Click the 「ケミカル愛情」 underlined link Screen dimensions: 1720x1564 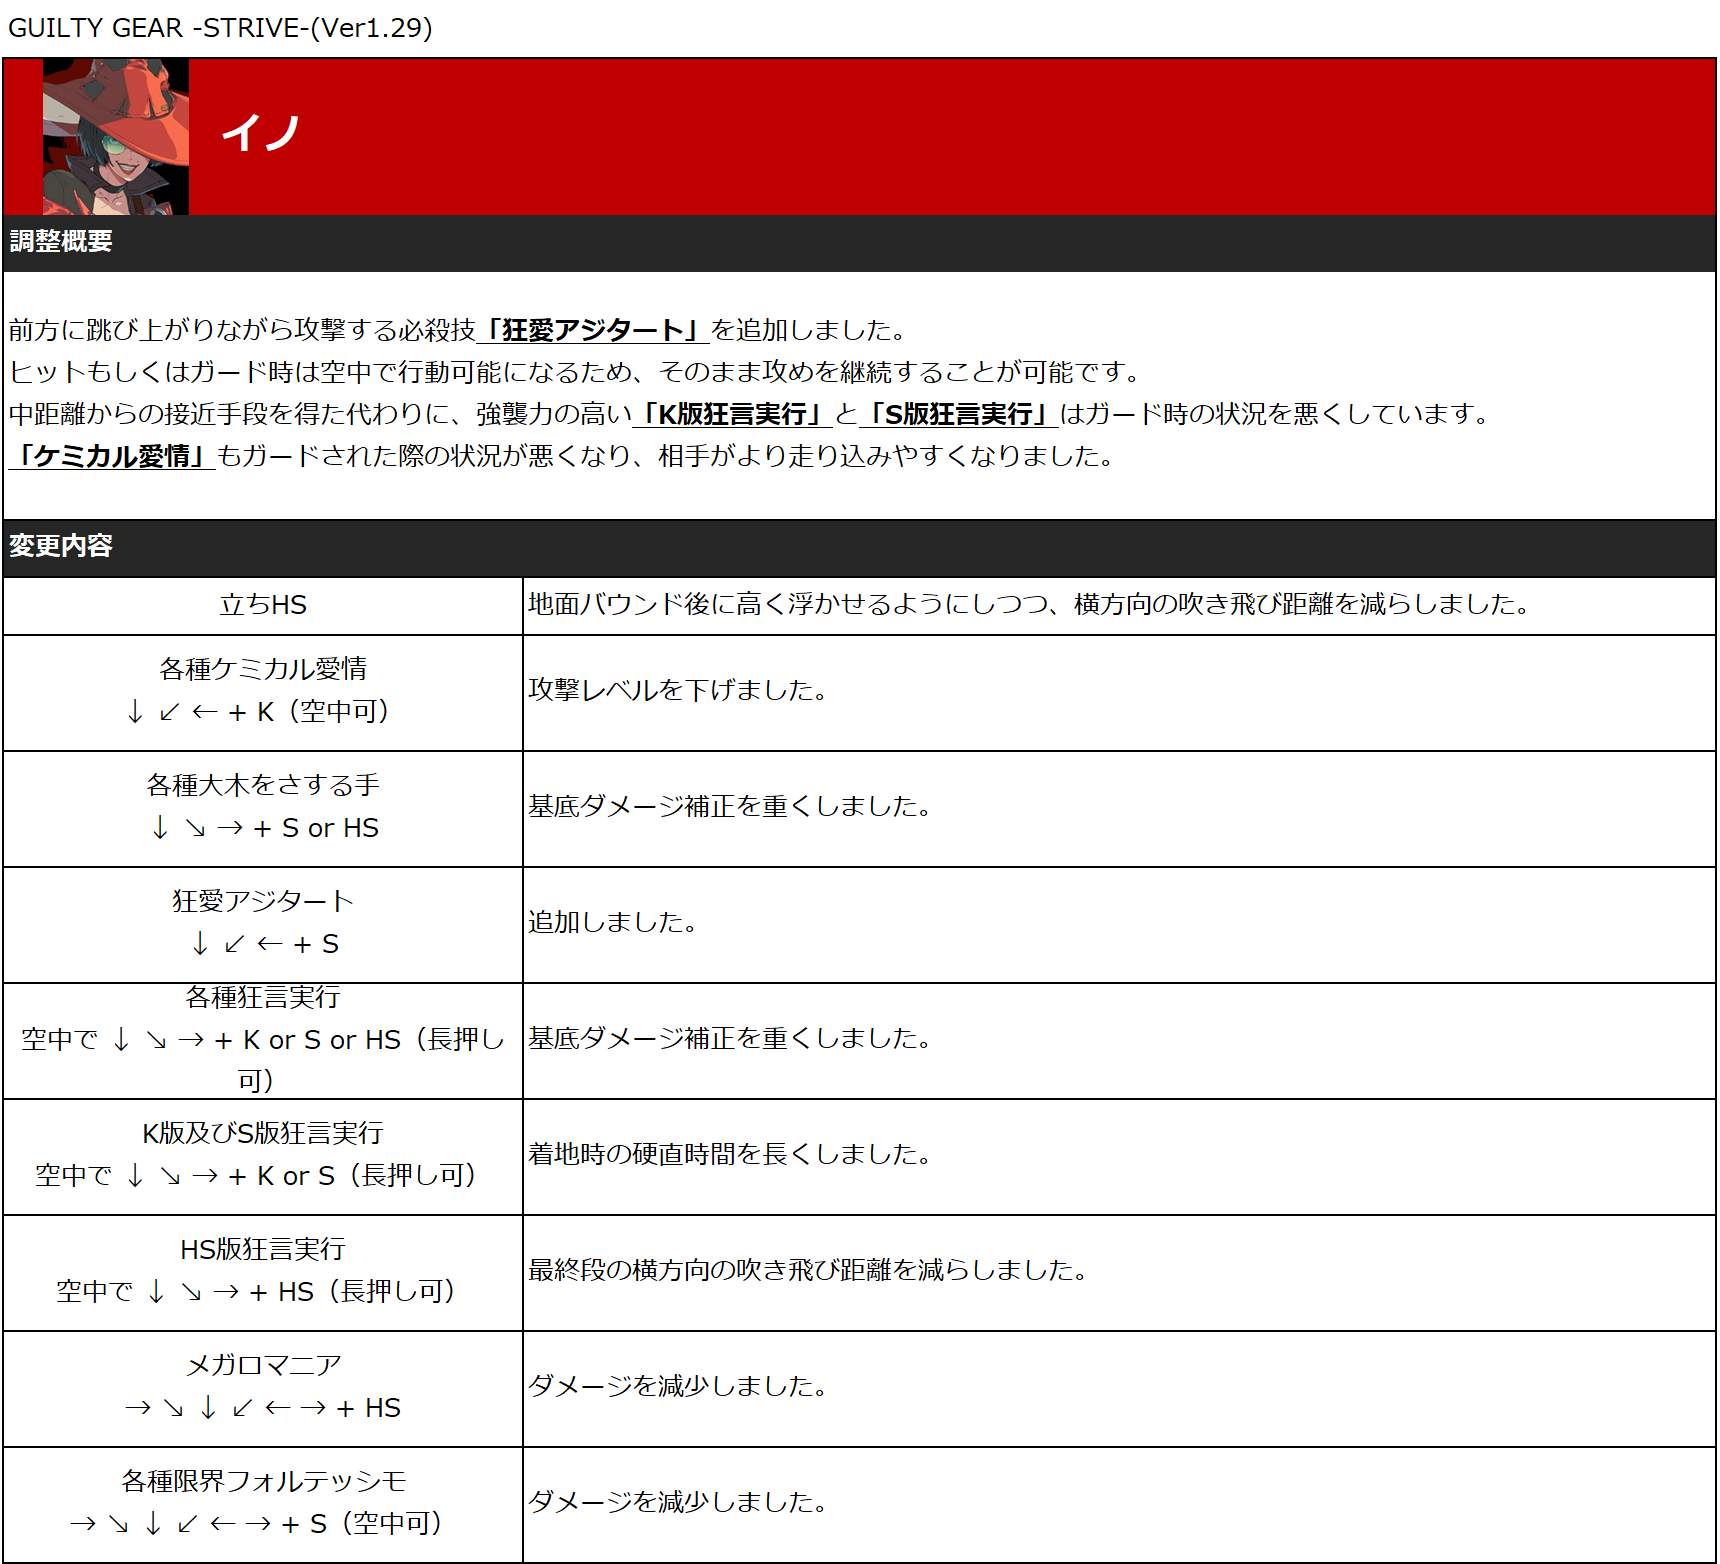click(112, 456)
